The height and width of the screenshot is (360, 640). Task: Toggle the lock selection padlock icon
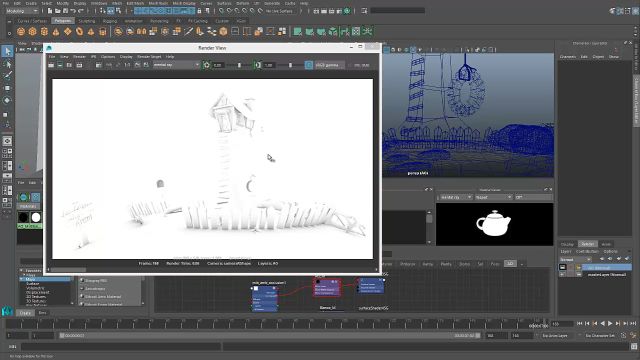click(x=200, y=11)
